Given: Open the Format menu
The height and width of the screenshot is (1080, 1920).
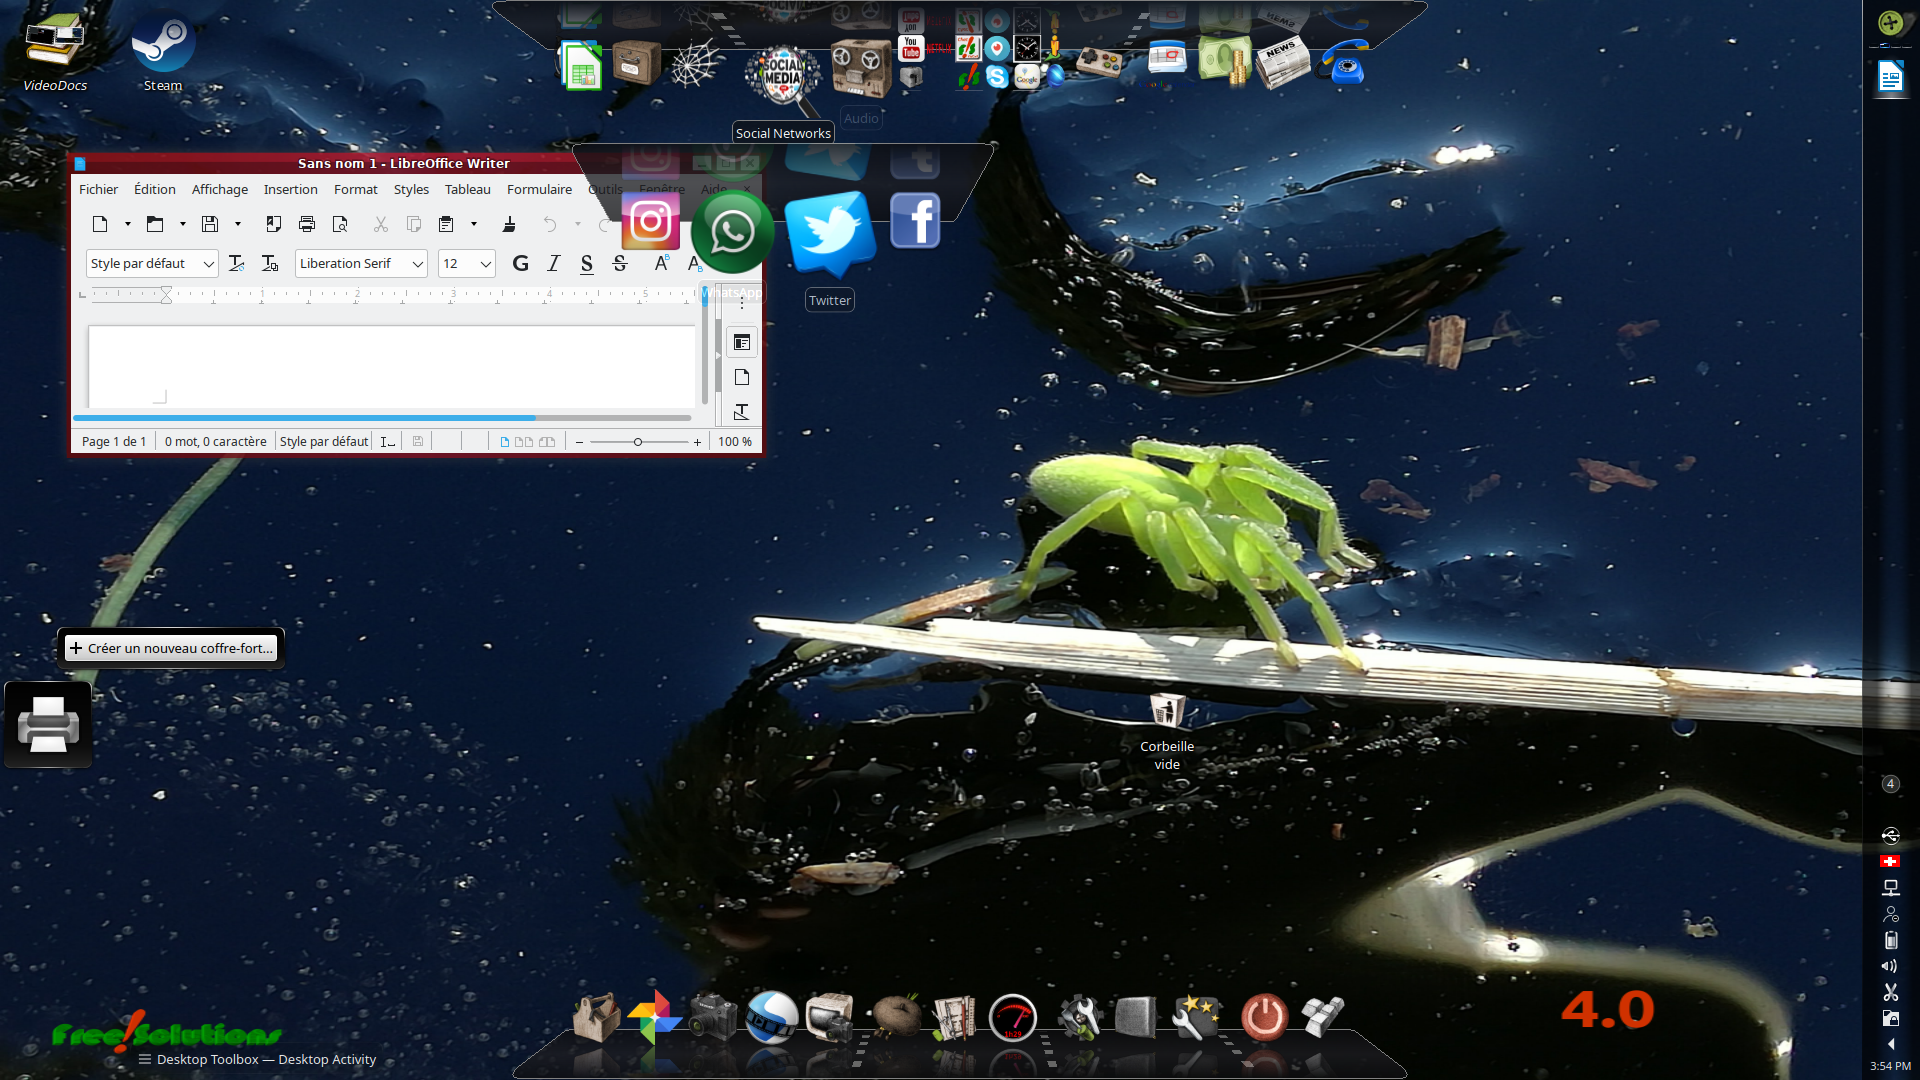Looking at the screenshot, I should point(355,189).
